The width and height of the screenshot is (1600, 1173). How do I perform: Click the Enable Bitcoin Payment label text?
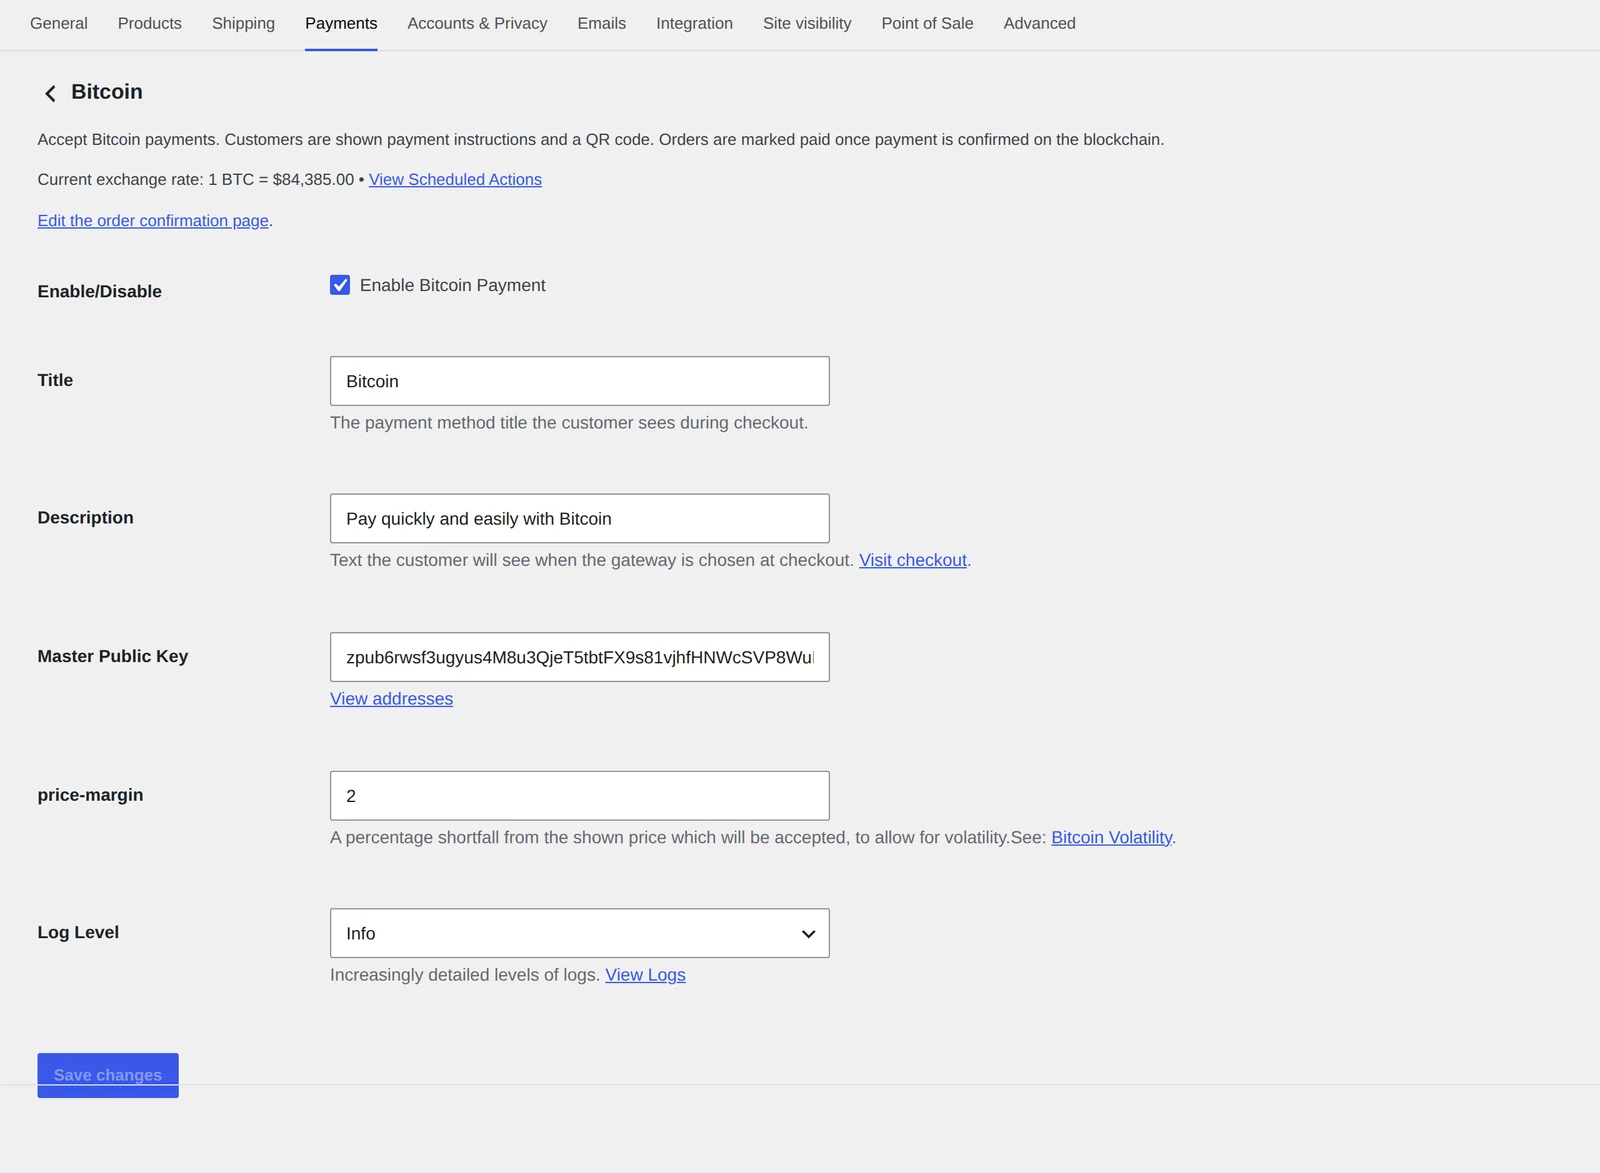click(x=452, y=285)
